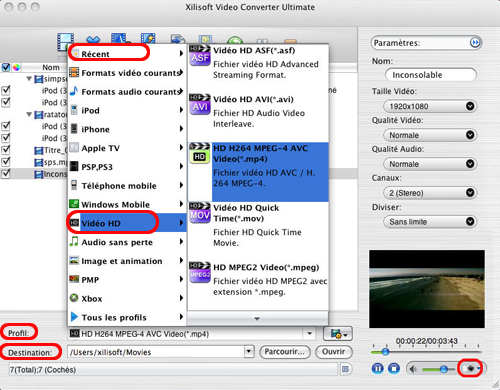The image size is (500, 390).
Task: Collapse the simpsons tree group
Action: [x=29, y=79]
